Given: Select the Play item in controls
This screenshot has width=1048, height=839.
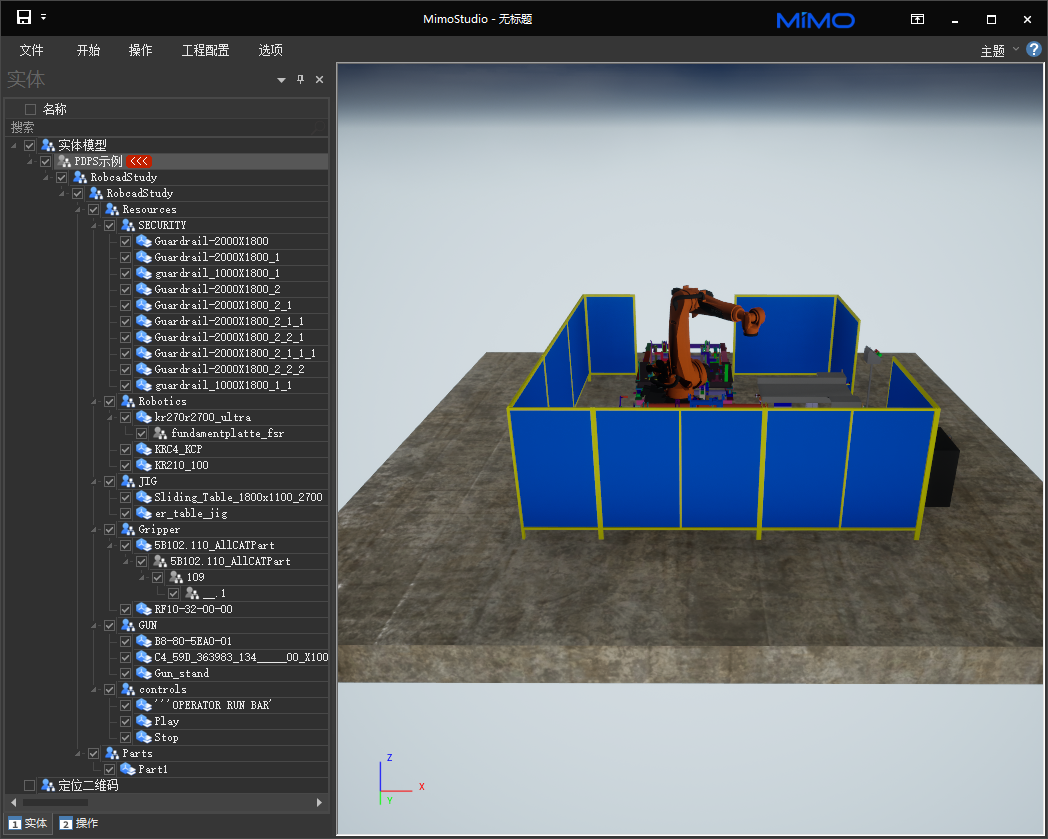Looking at the screenshot, I should (166, 721).
